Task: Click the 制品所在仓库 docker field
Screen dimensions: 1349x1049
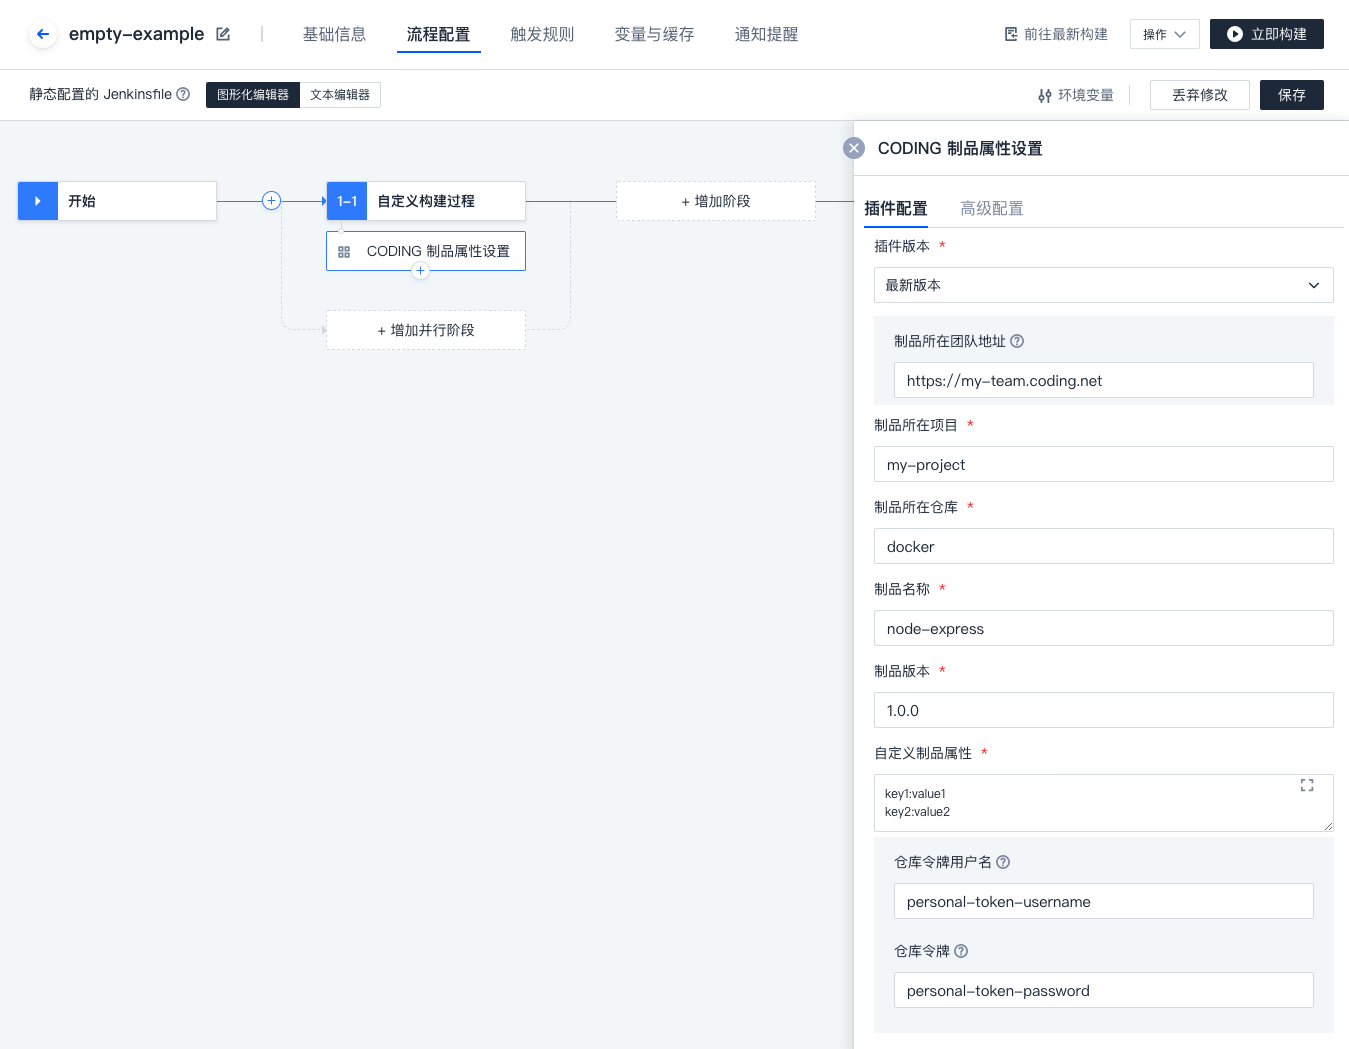Action: pyautogui.click(x=1104, y=546)
